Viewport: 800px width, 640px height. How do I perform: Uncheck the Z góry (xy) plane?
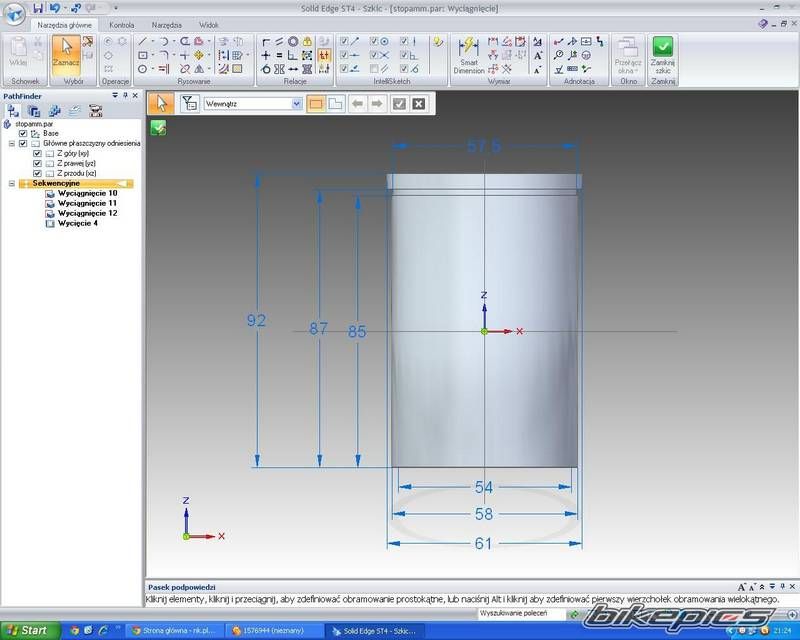click(37, 153)
